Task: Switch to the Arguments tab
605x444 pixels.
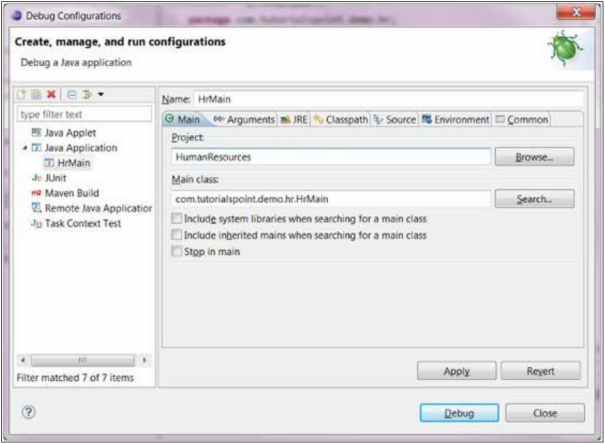Action: point(242,120)
